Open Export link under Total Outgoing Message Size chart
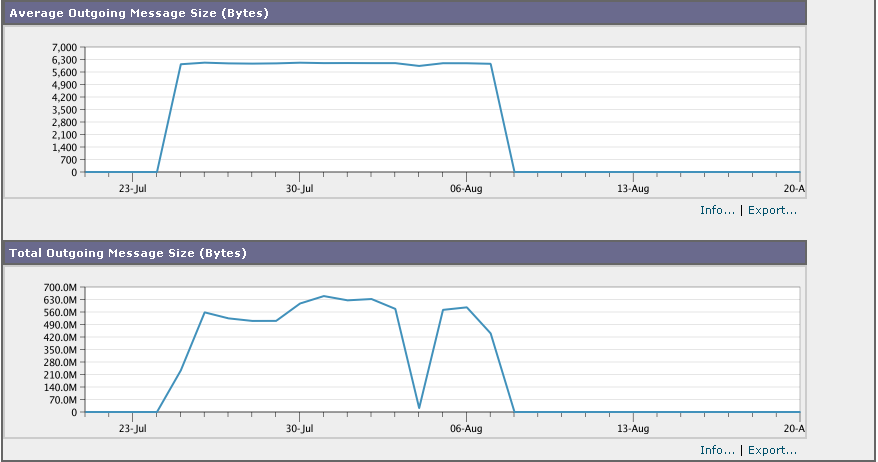This screenshot has height=462, width=878. tap(772, 450)
